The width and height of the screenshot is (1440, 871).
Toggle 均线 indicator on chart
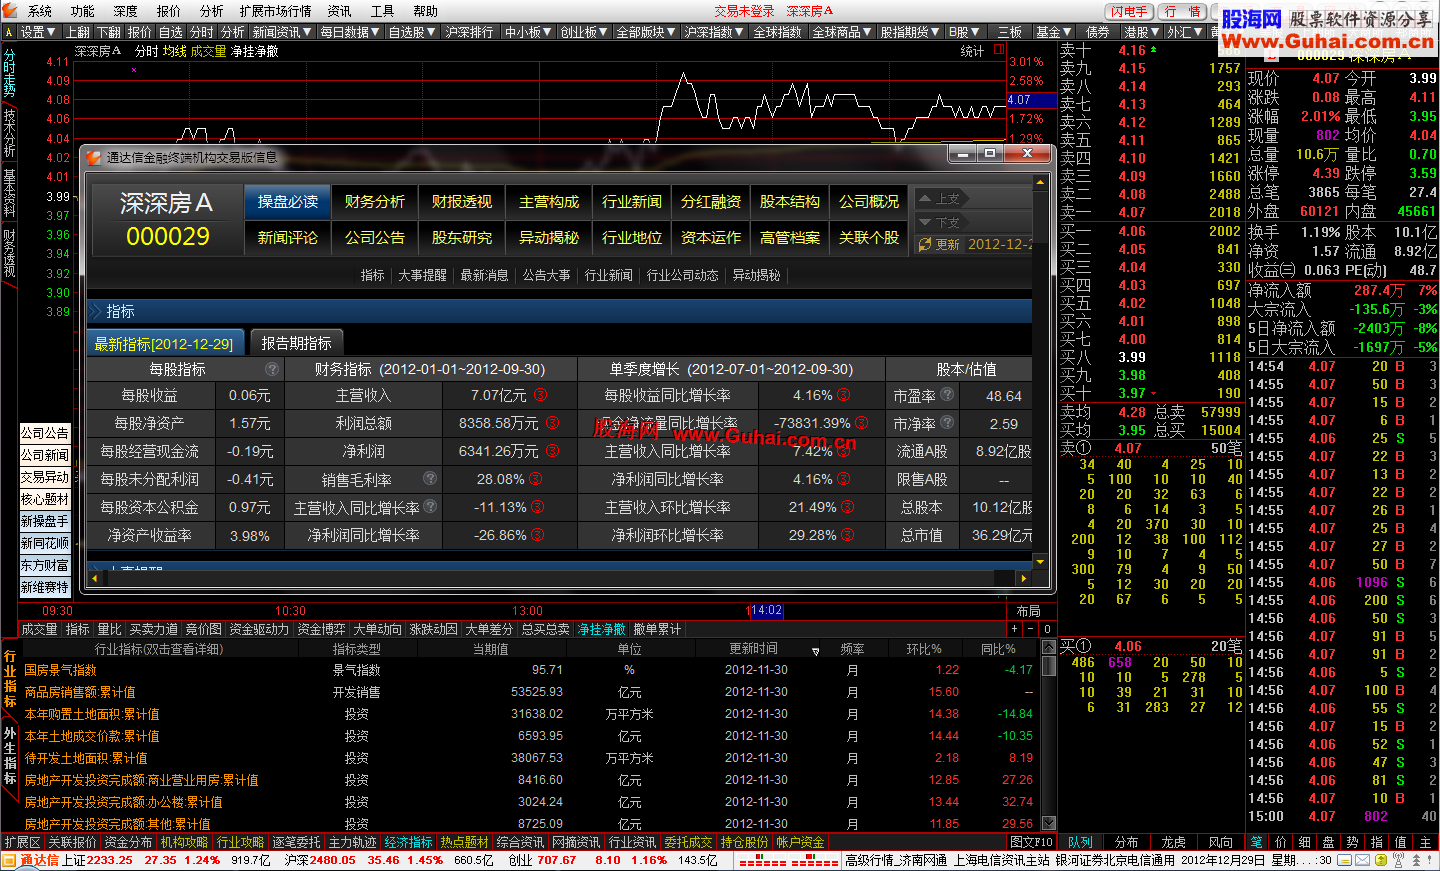(174, 51)
